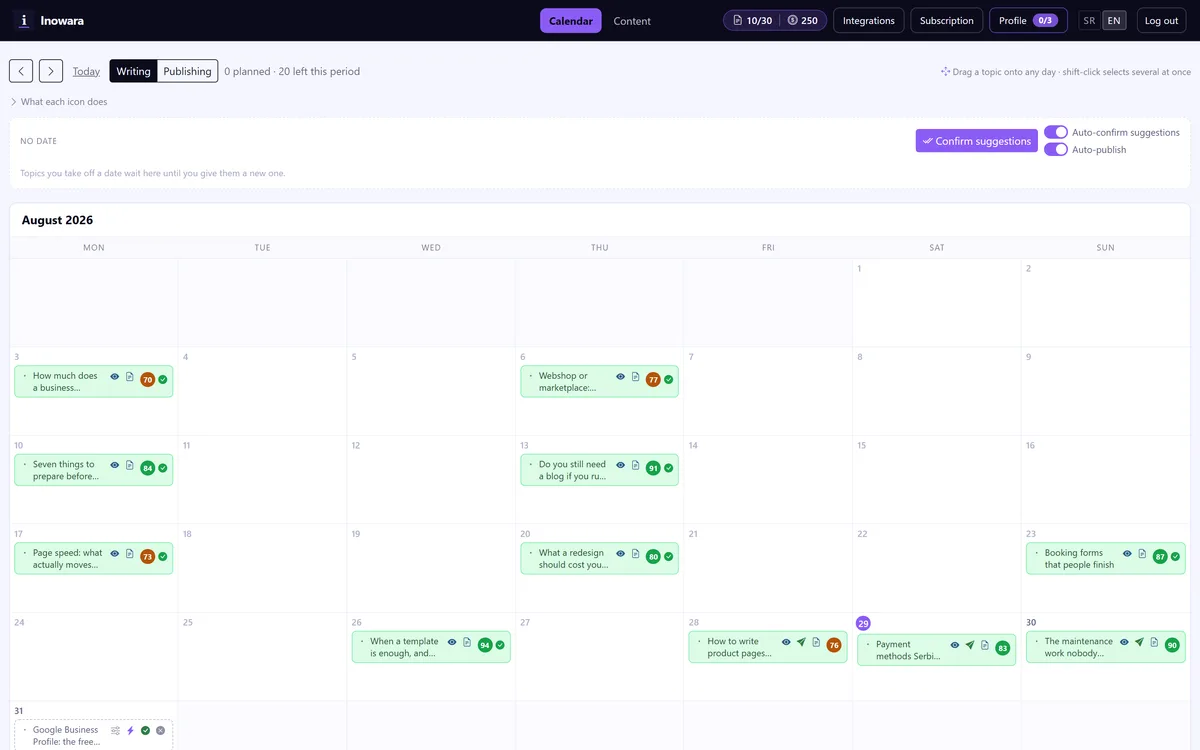The height and width of the screenshot is (750, 1200).
Task: Open document icon on 'Page speed' card
Action: [129, 554]
